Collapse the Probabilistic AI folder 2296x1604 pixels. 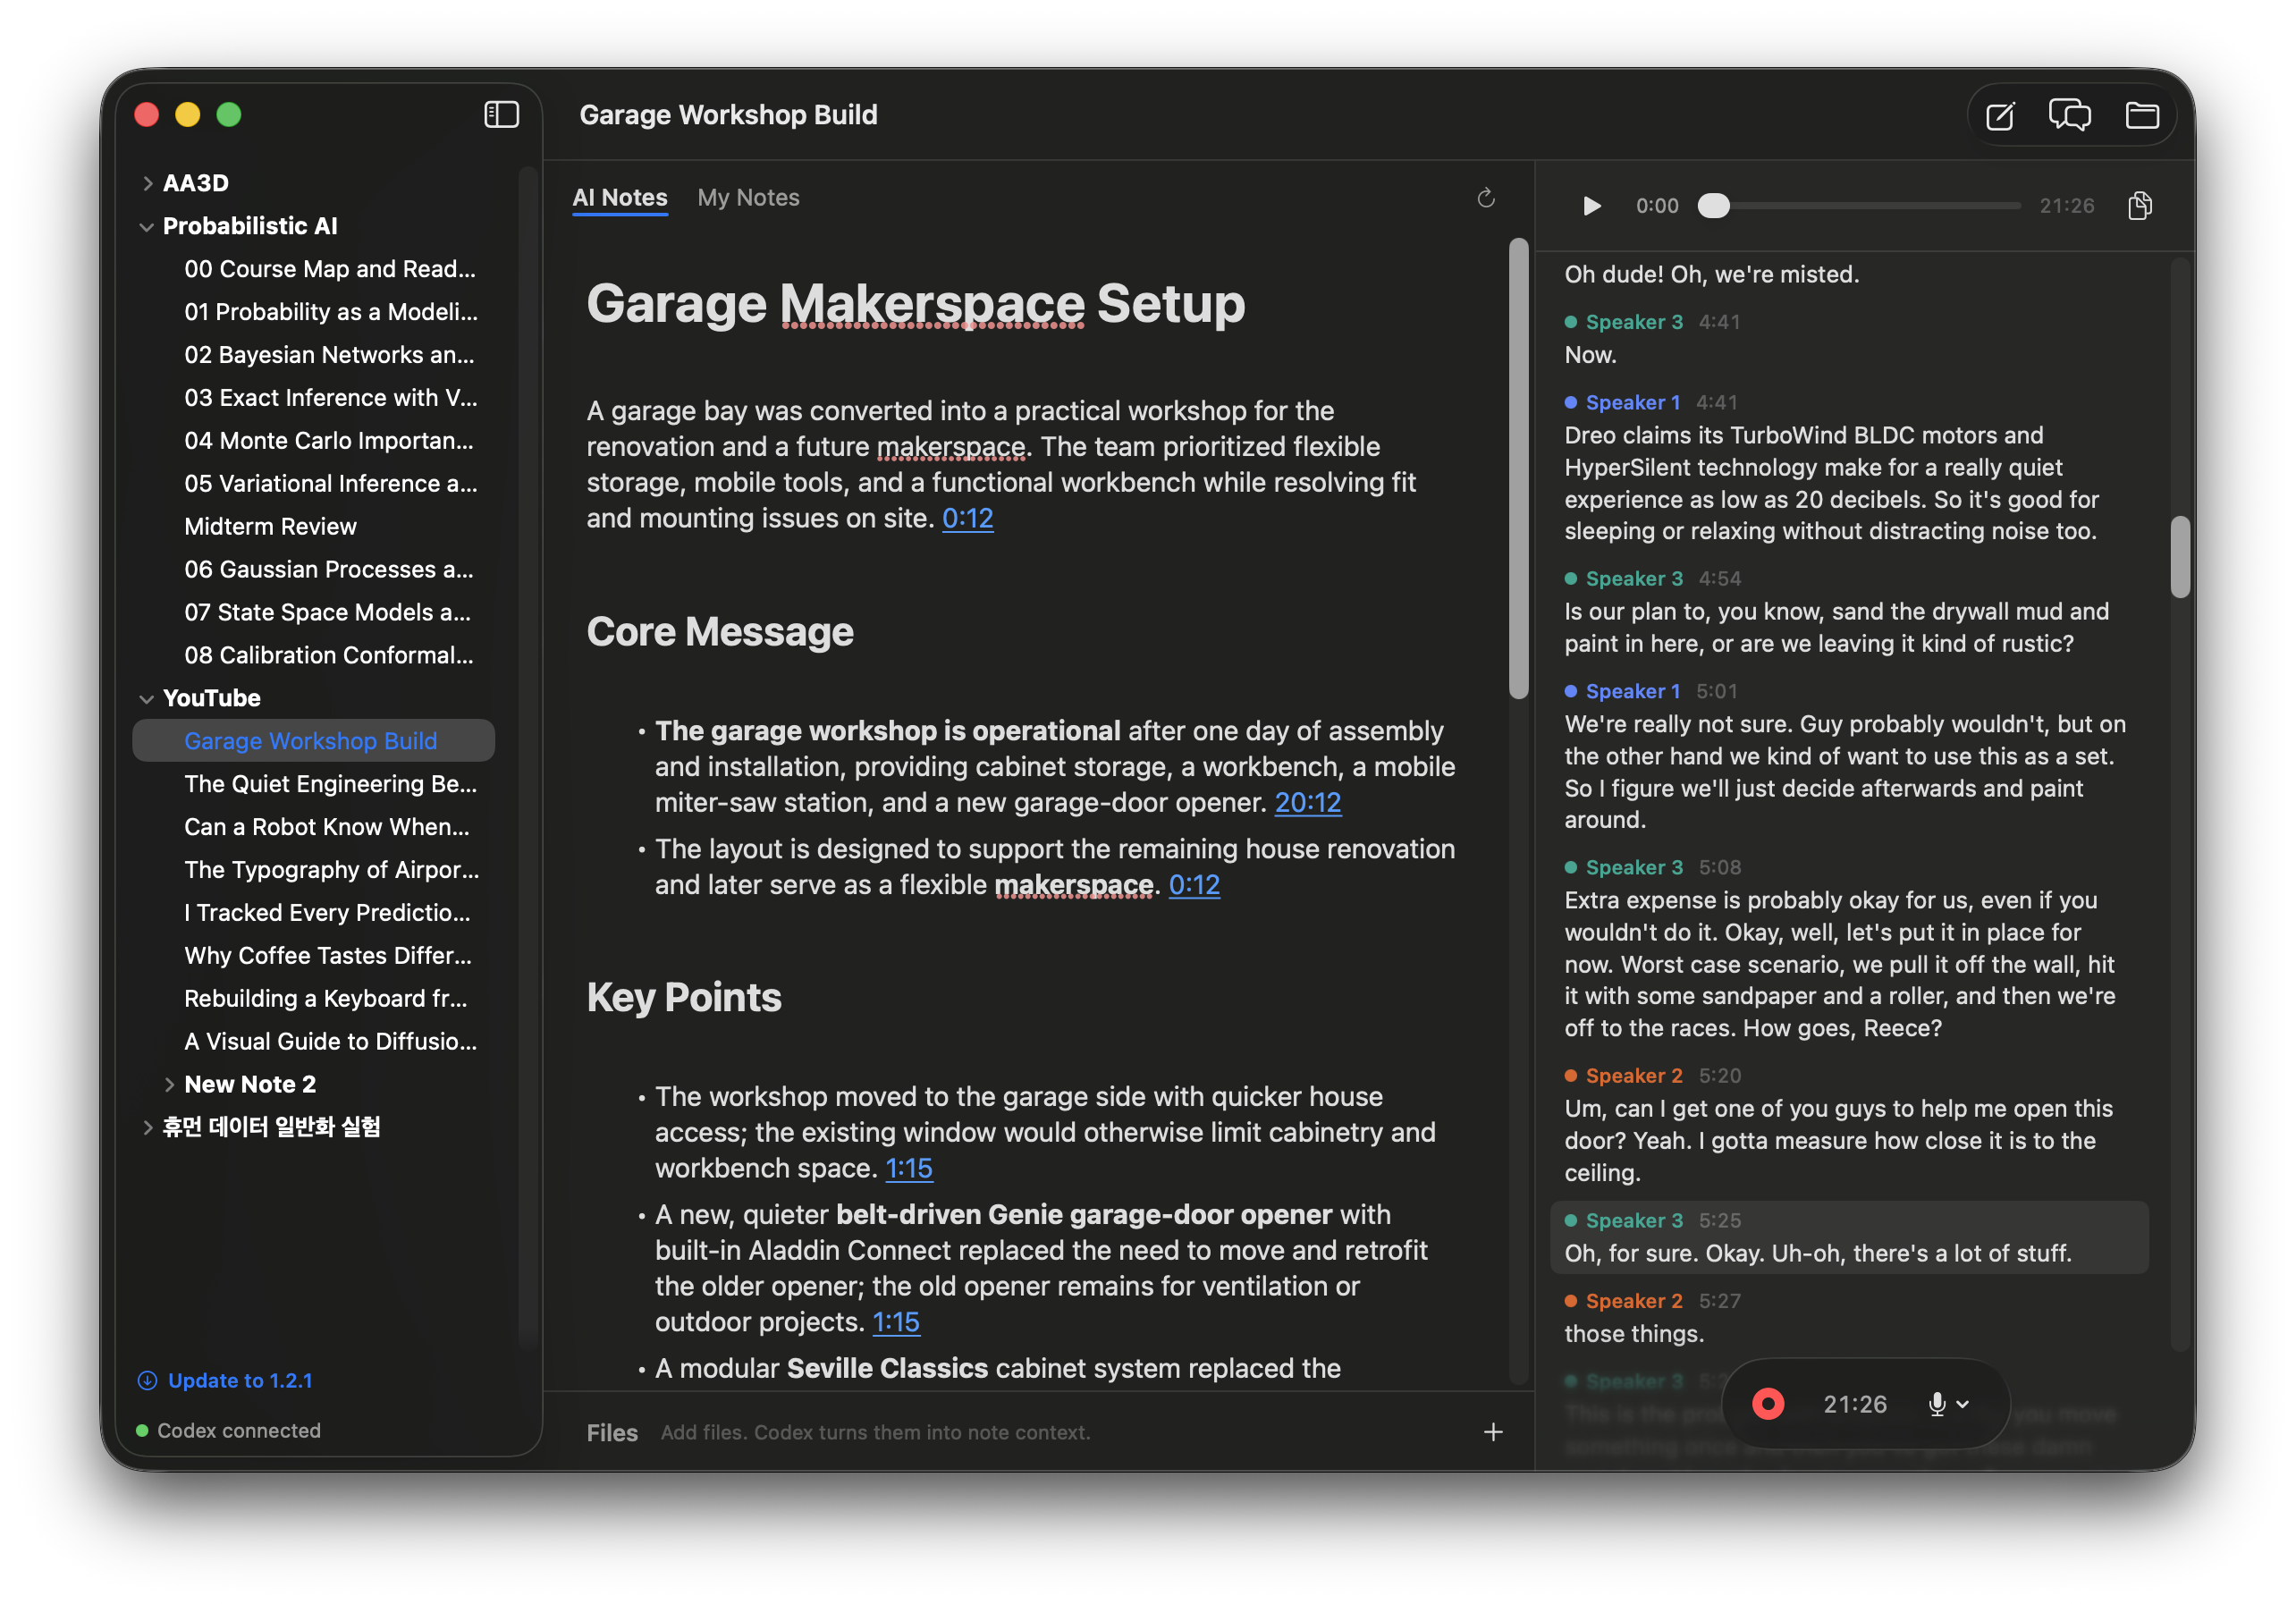[147, 226]
